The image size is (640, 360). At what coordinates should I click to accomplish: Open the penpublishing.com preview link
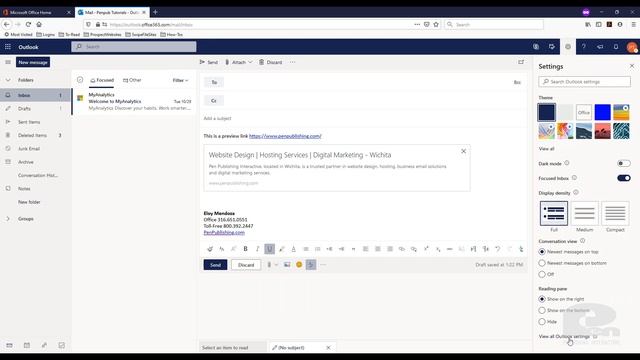tap(285, 136)
